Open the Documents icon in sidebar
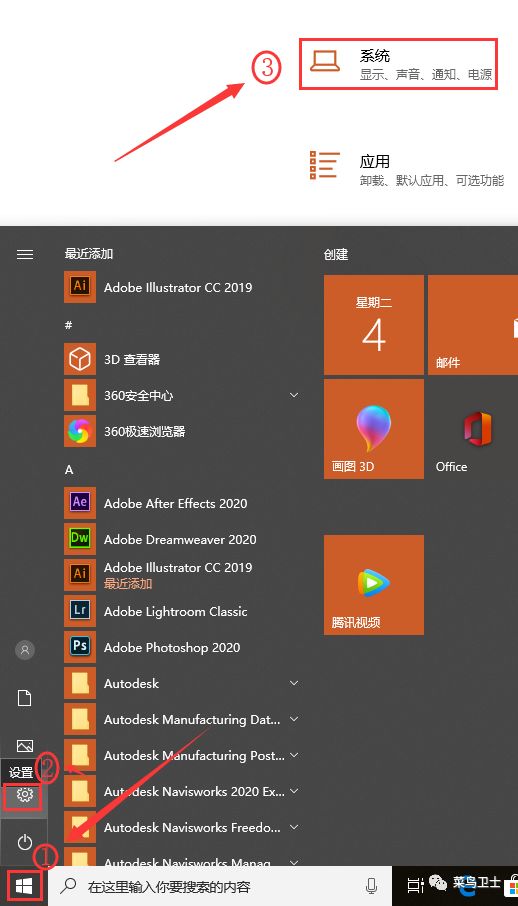This screenshot has height=906, width=518. click(x=24, y=698)
